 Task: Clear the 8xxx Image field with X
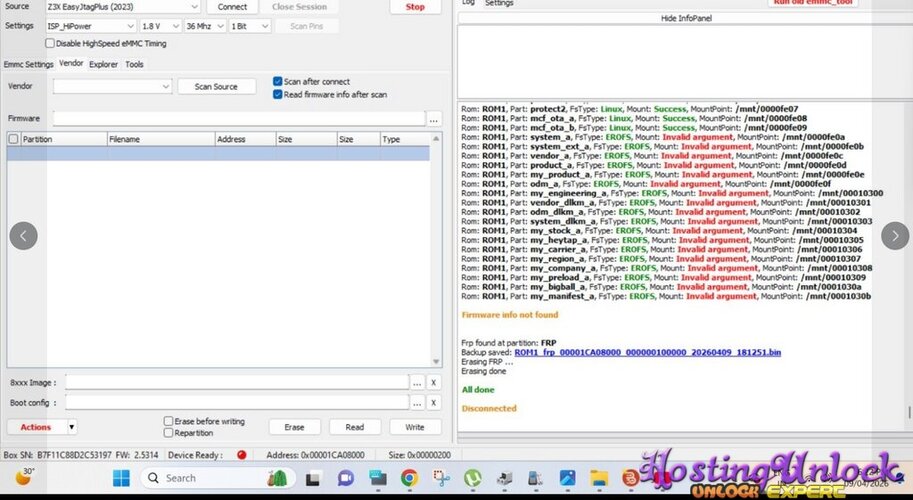pos(434,382)
